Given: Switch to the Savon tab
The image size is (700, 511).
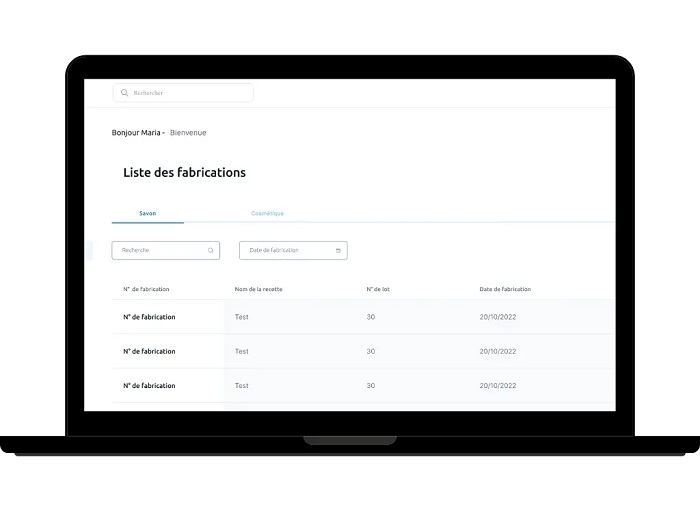Looking at the screenshot, I should (147, 213).
